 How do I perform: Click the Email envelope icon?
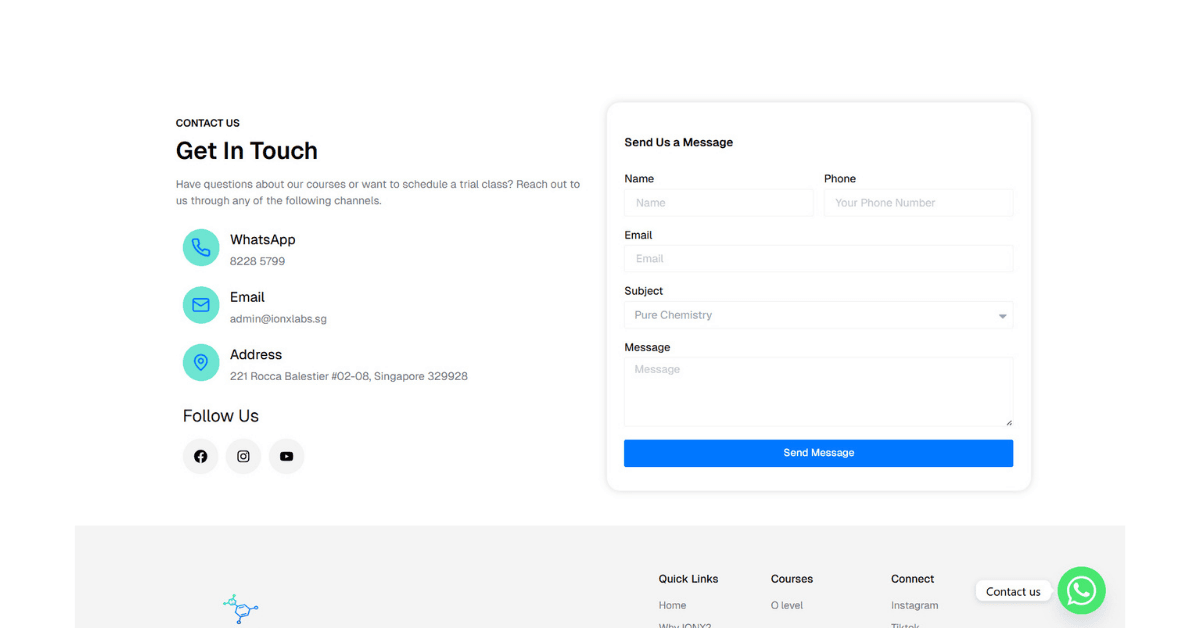[201, 305]
